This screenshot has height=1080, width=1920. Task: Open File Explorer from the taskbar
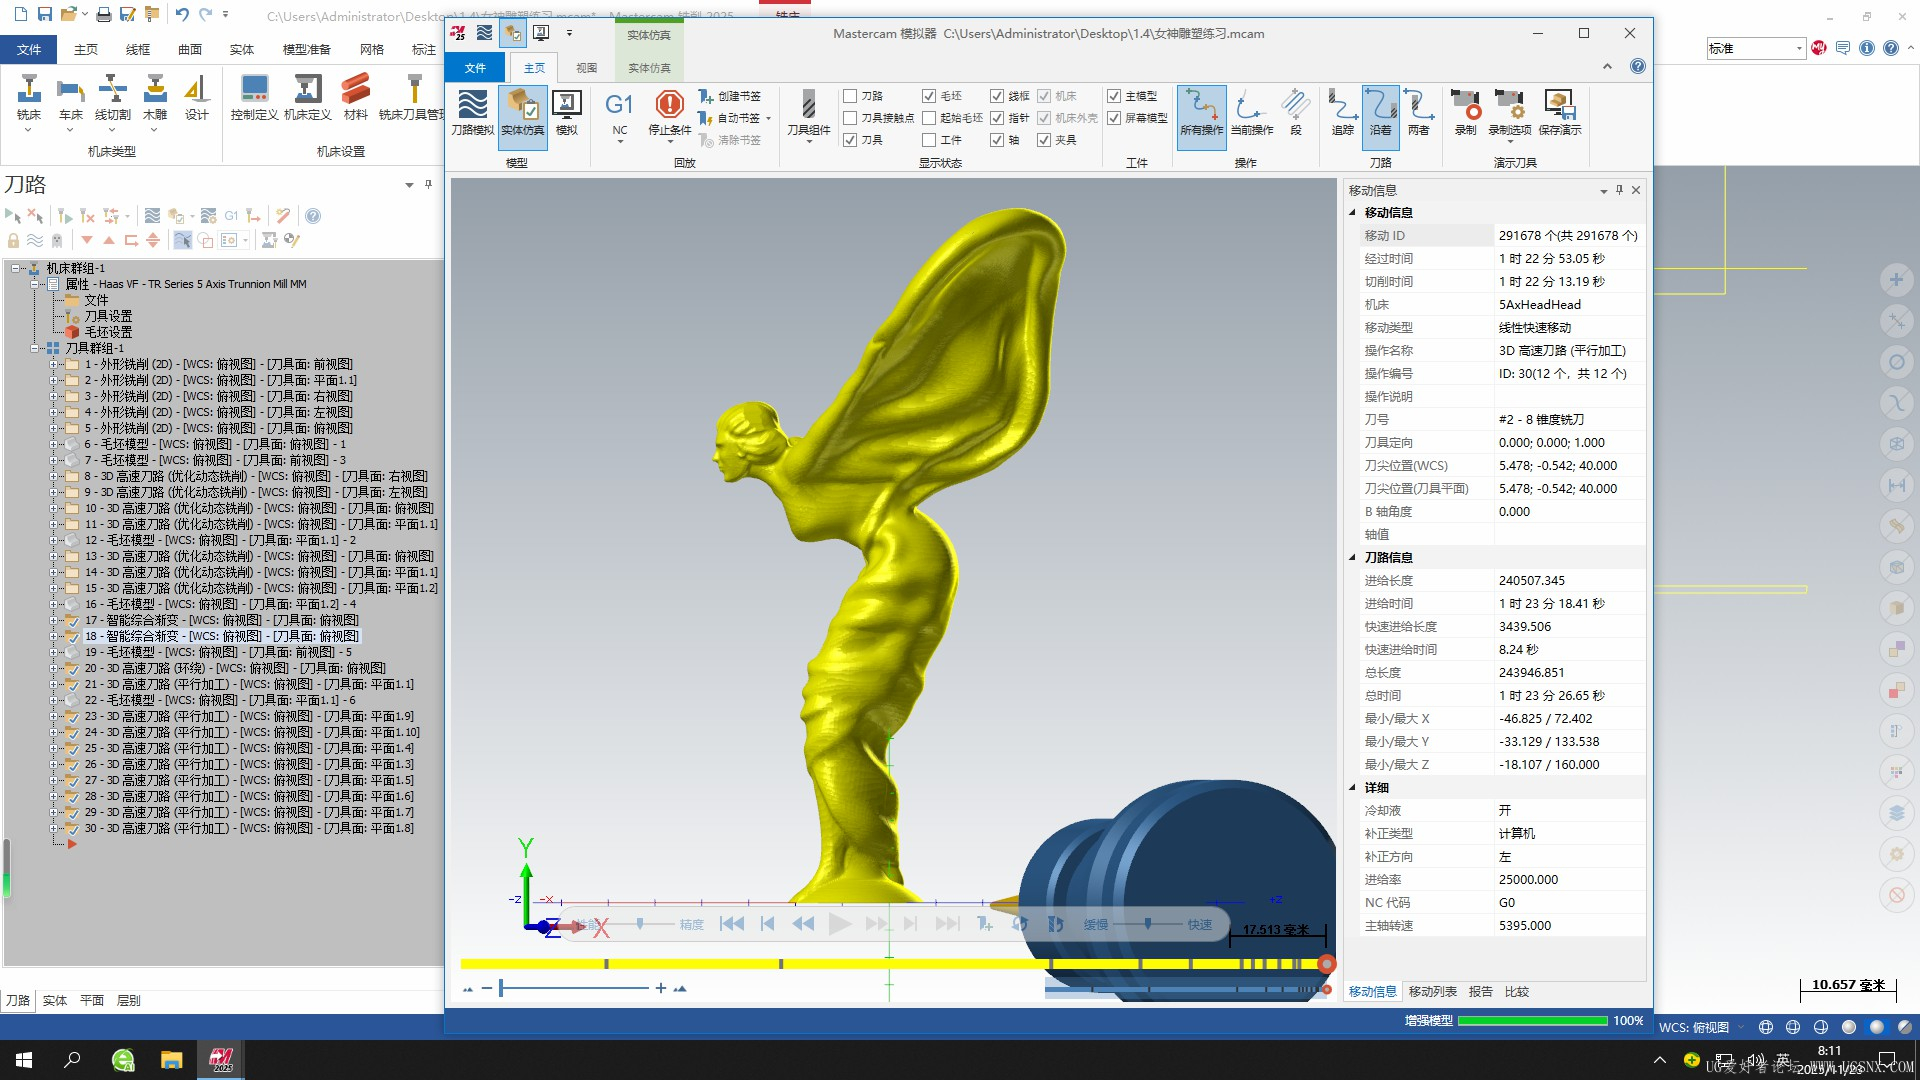click(x=172, y=1059)
